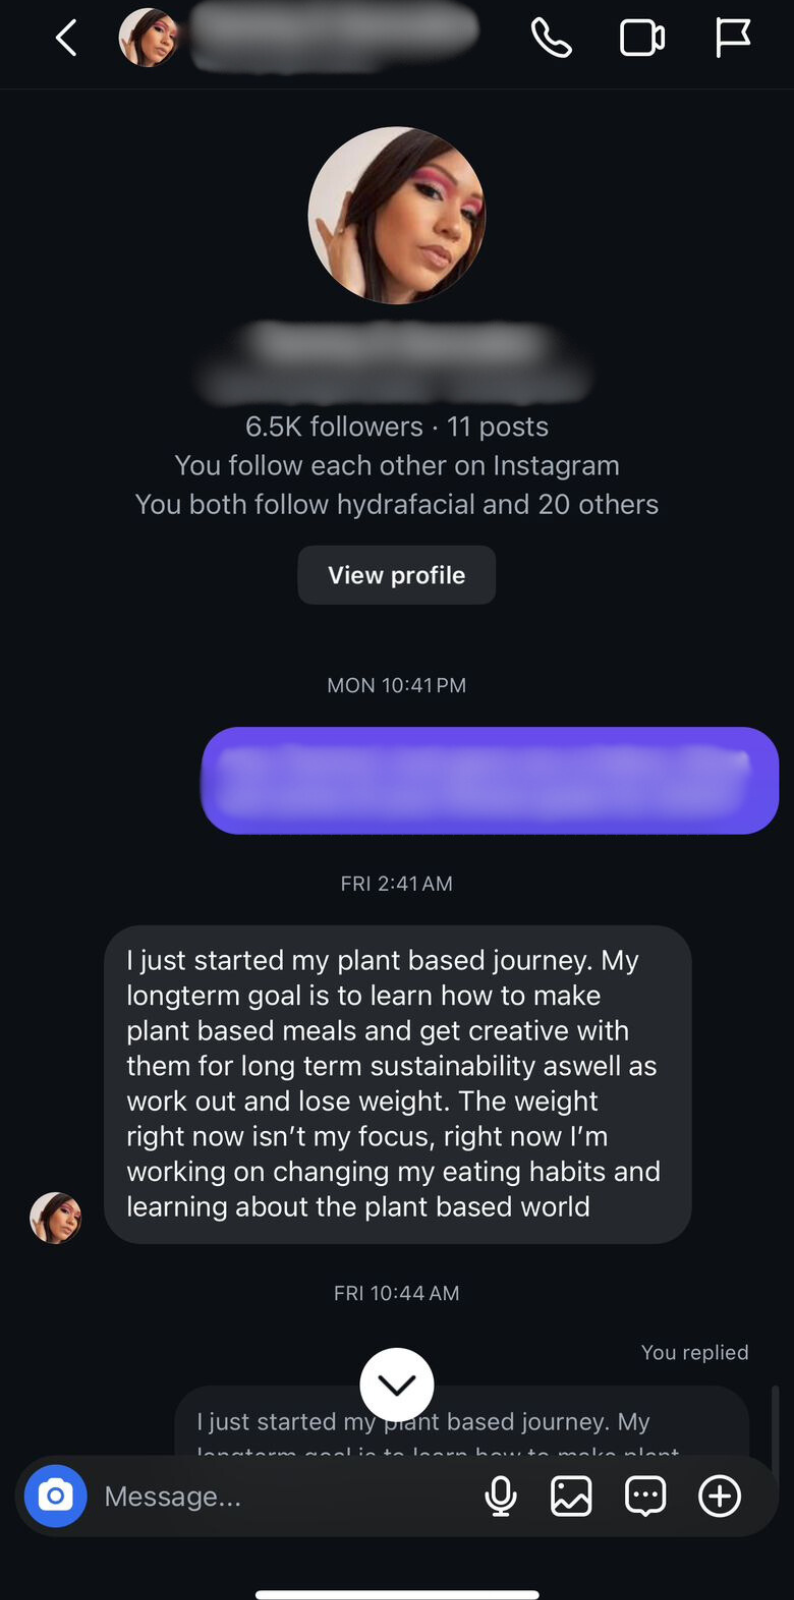Record a voice message with microphone

pyautogui.click(x=501, y=1496)
